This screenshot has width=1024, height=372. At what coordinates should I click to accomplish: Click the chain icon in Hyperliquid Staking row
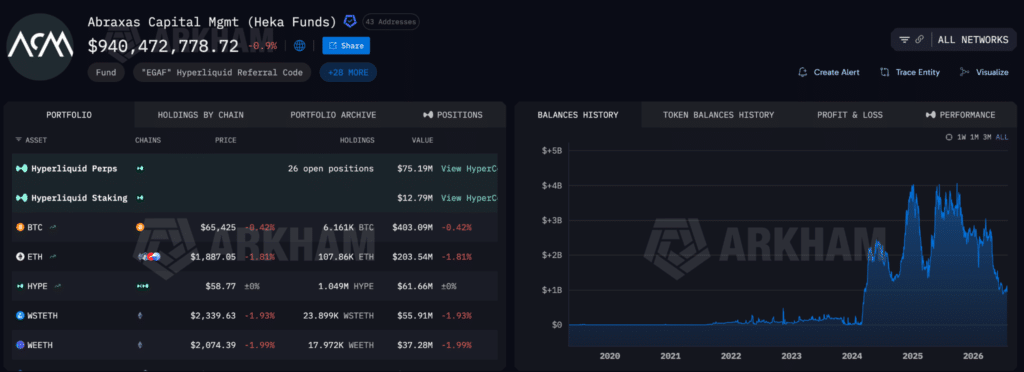coord(140,198)
